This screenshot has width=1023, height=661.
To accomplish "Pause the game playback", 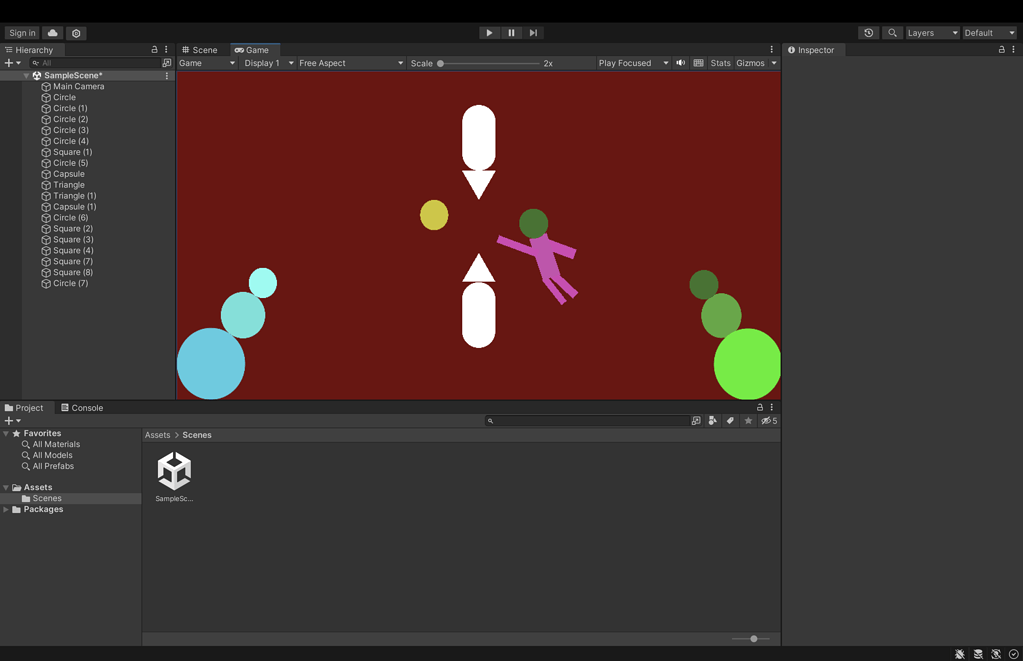I will (x=511, y=32).
